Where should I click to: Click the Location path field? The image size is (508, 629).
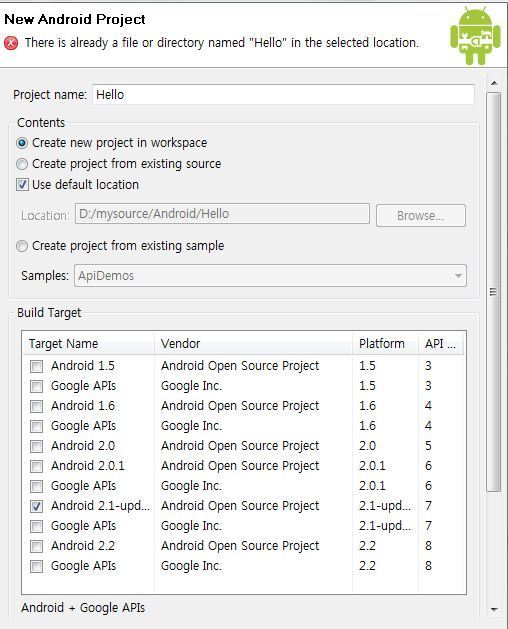[x=222, y=214]
